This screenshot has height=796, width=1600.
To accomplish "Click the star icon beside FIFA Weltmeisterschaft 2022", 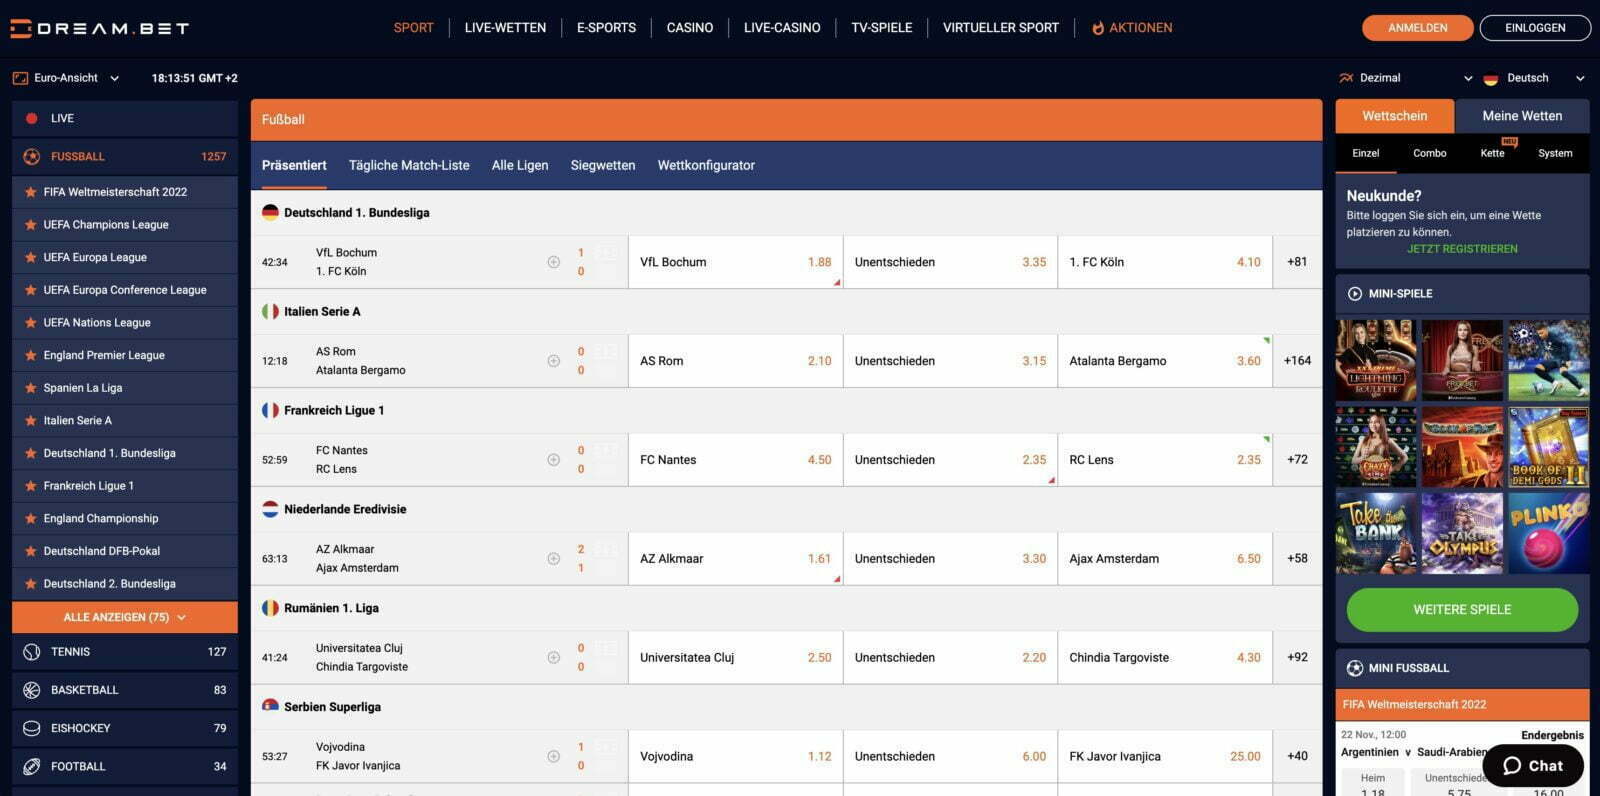I will tap(31, 192).
